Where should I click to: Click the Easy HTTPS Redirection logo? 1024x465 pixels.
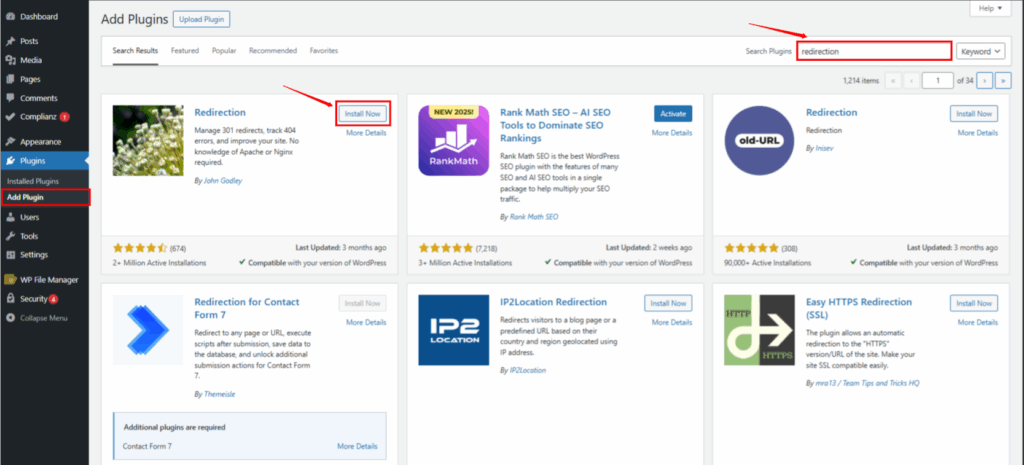759,330
